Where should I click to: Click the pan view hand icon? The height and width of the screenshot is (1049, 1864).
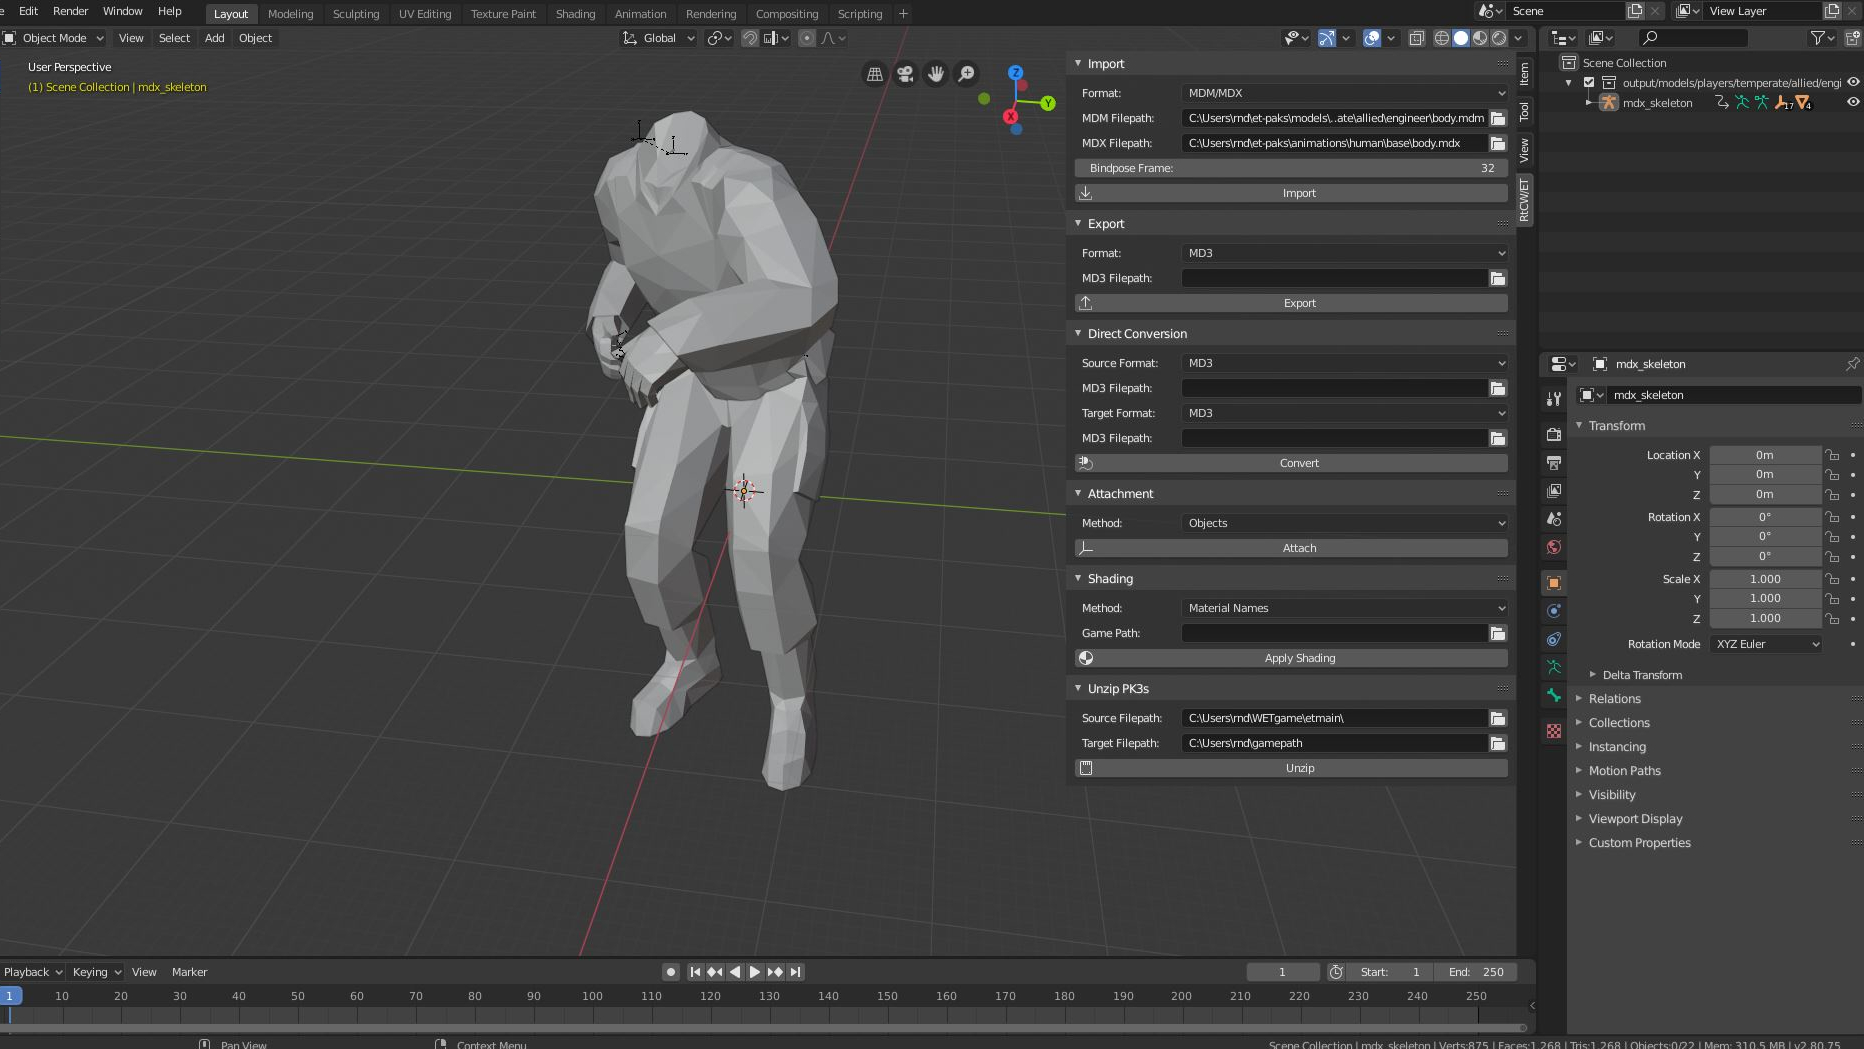coord(936,74)
